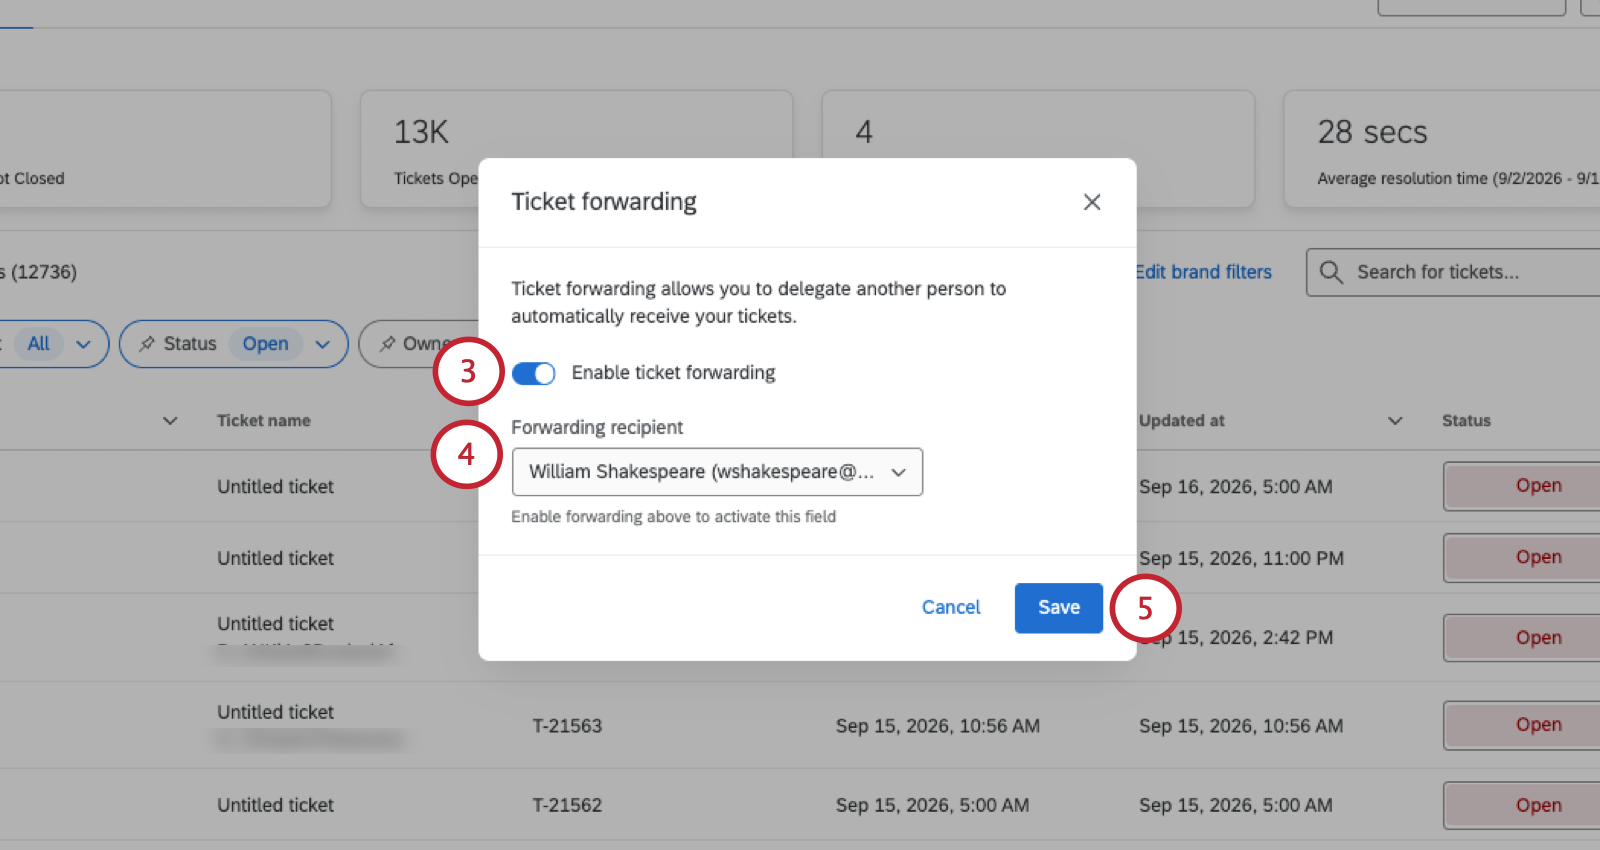
Task: Click the Edit brand filters link
Action: pos(1204,272)
